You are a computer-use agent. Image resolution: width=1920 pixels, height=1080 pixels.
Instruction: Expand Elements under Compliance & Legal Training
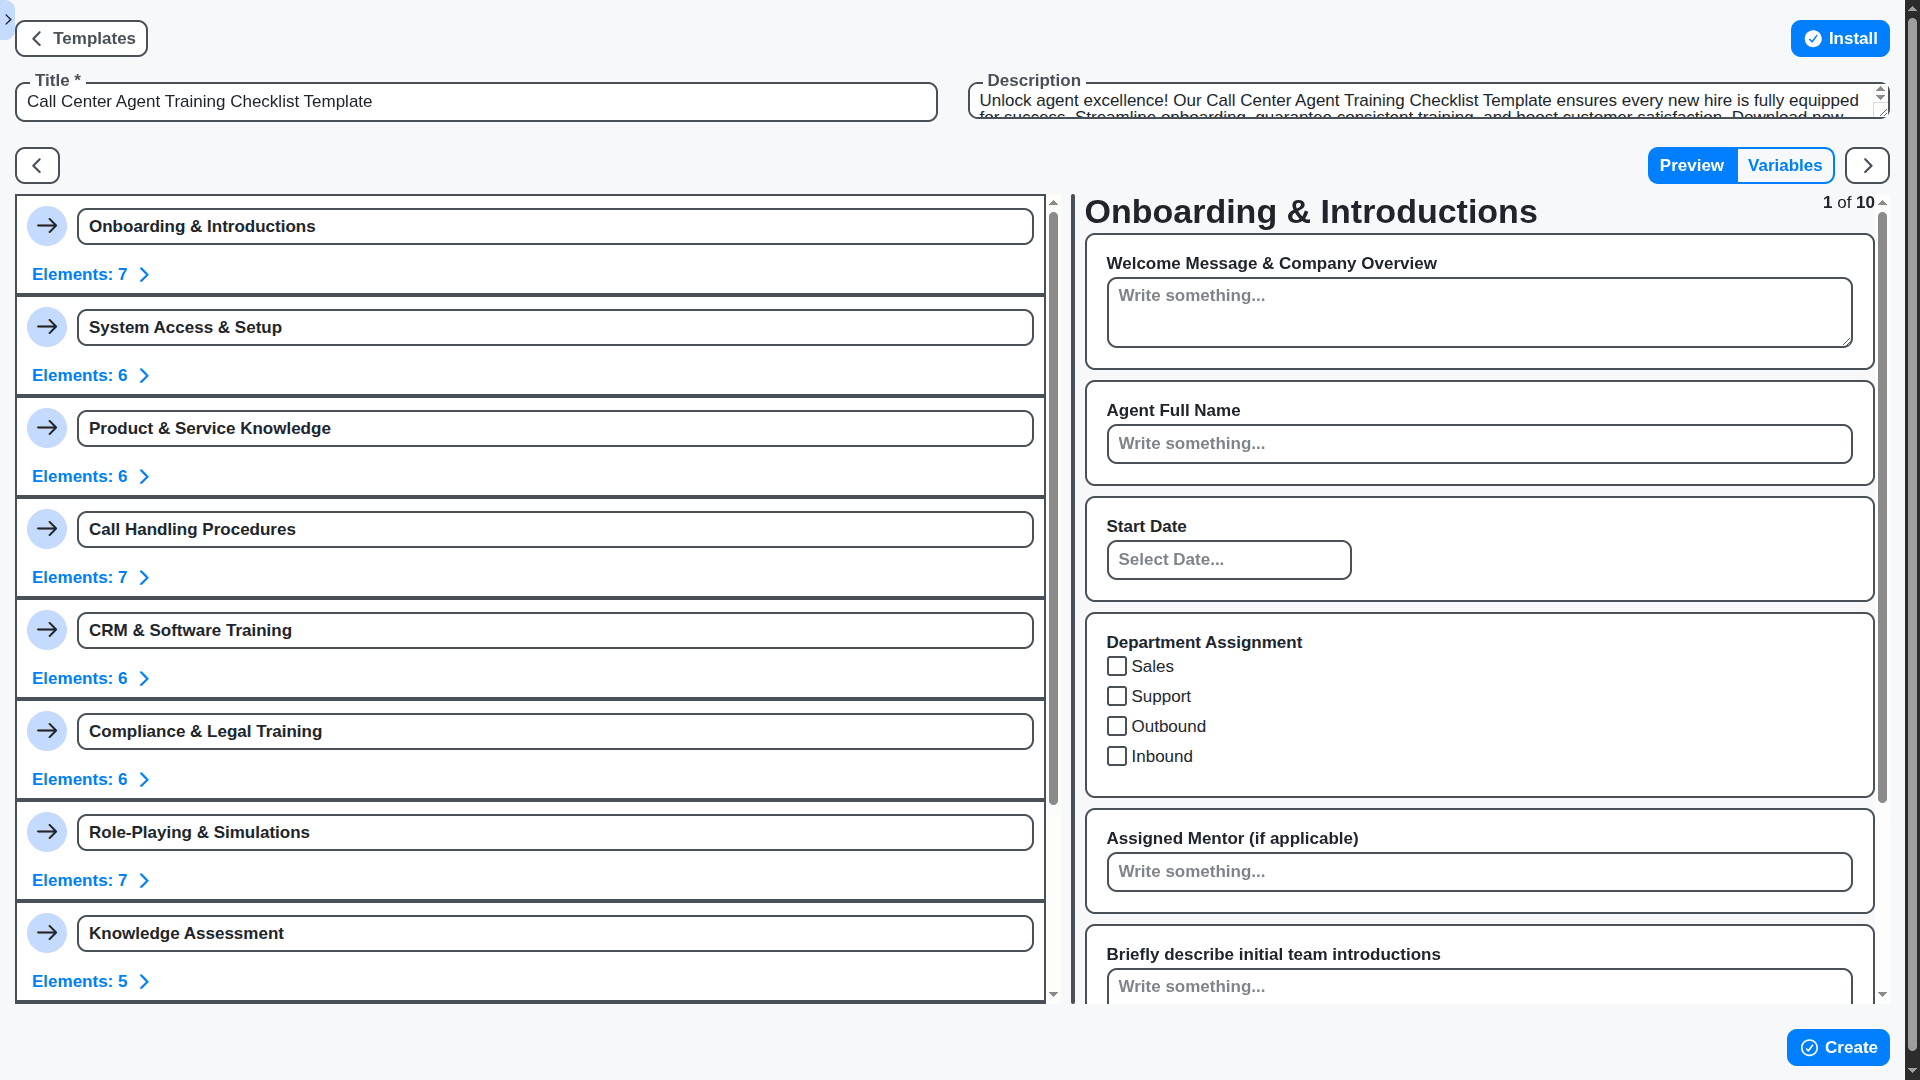tap(90, 779)
